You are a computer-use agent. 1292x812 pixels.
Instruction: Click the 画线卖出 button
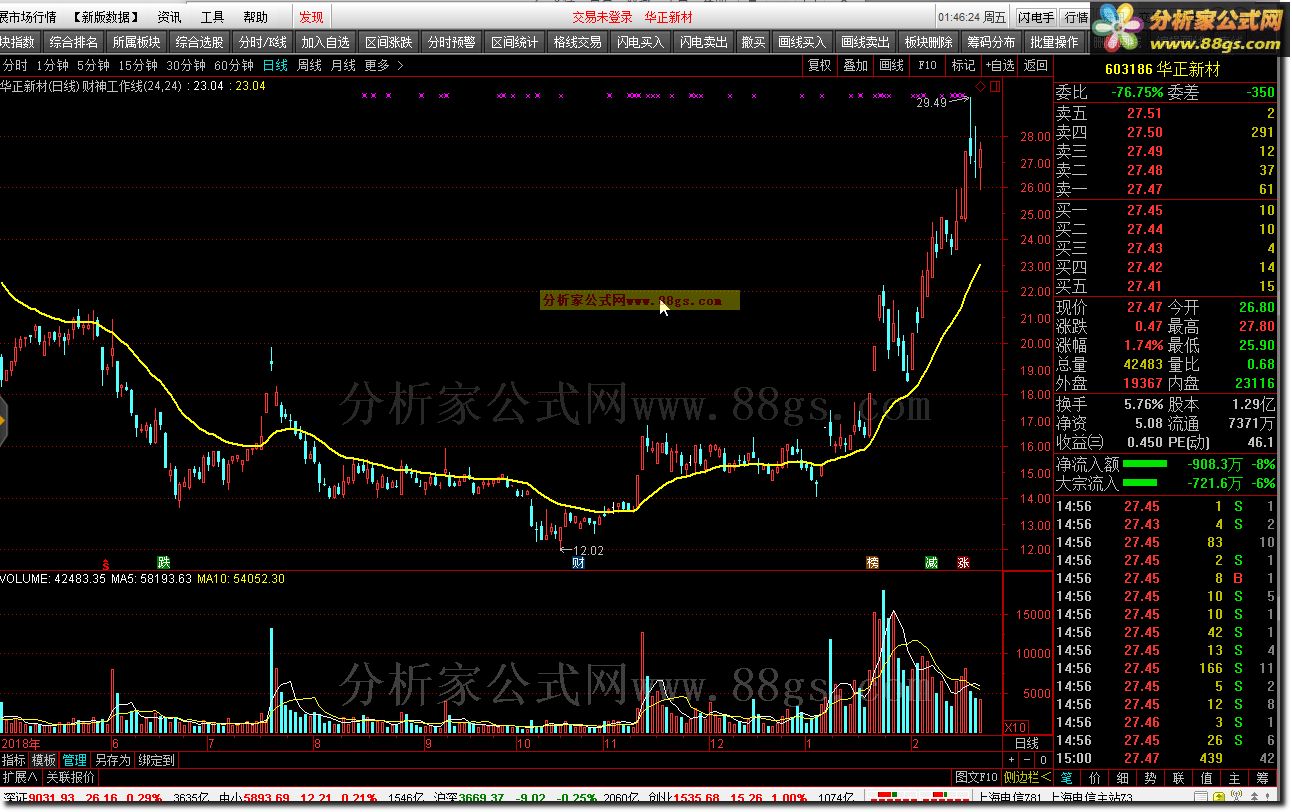866,42
